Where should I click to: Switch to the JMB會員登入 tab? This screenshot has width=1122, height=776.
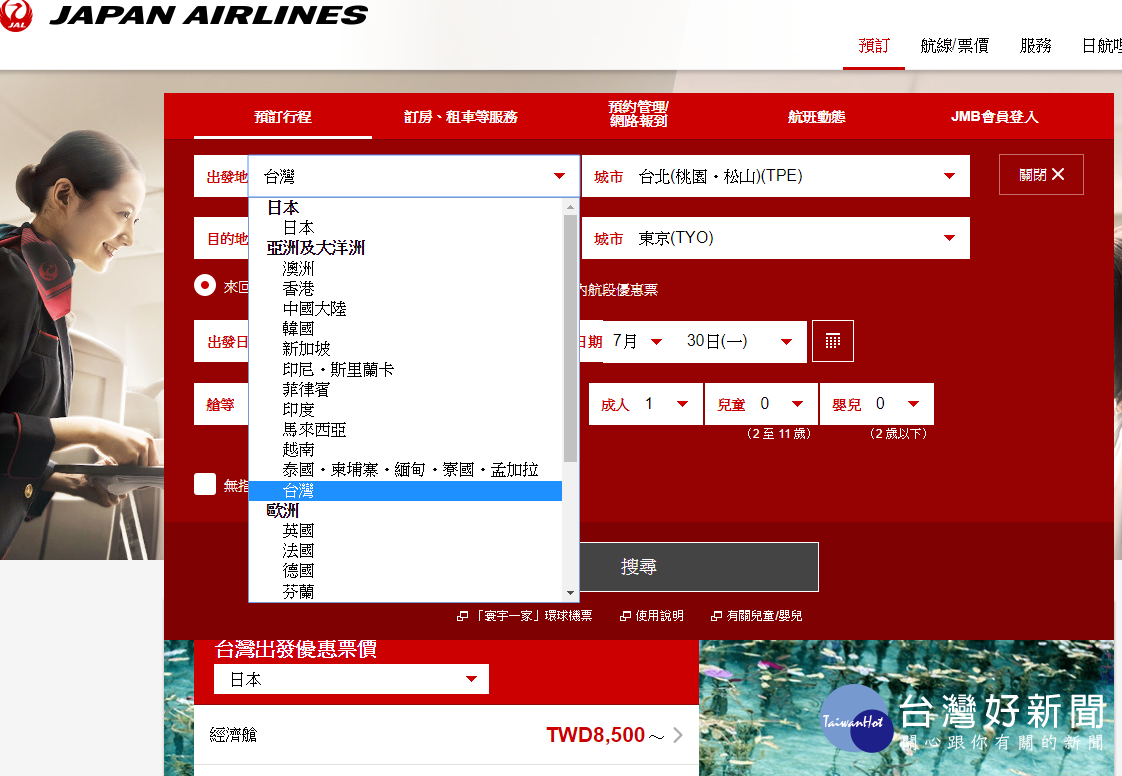click(x=994, y=117)
